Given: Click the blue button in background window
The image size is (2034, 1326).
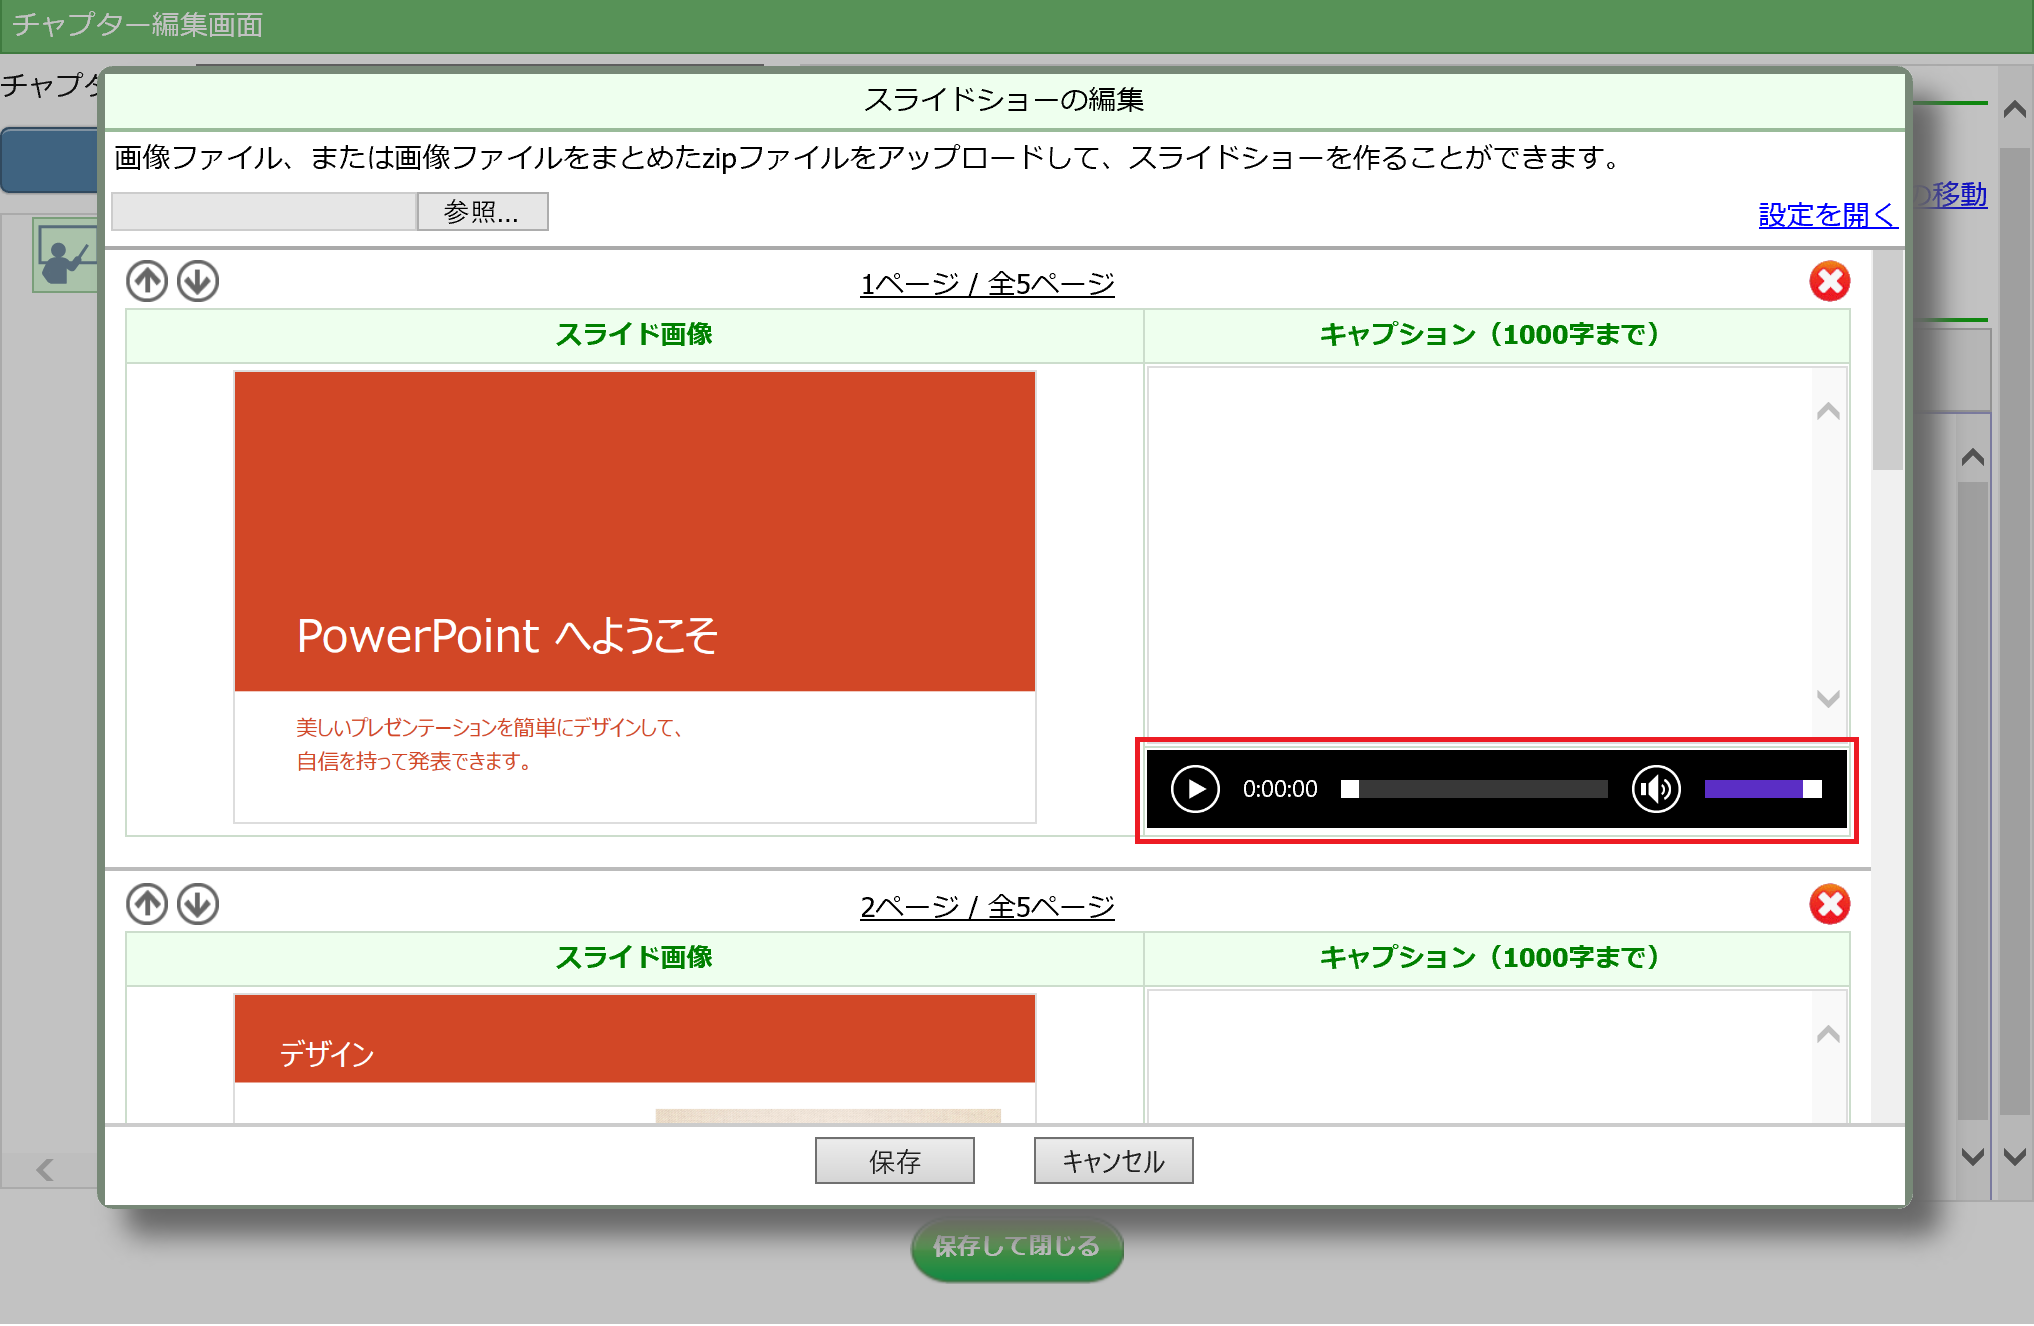Looking at the screenshot, I should 50,160.
